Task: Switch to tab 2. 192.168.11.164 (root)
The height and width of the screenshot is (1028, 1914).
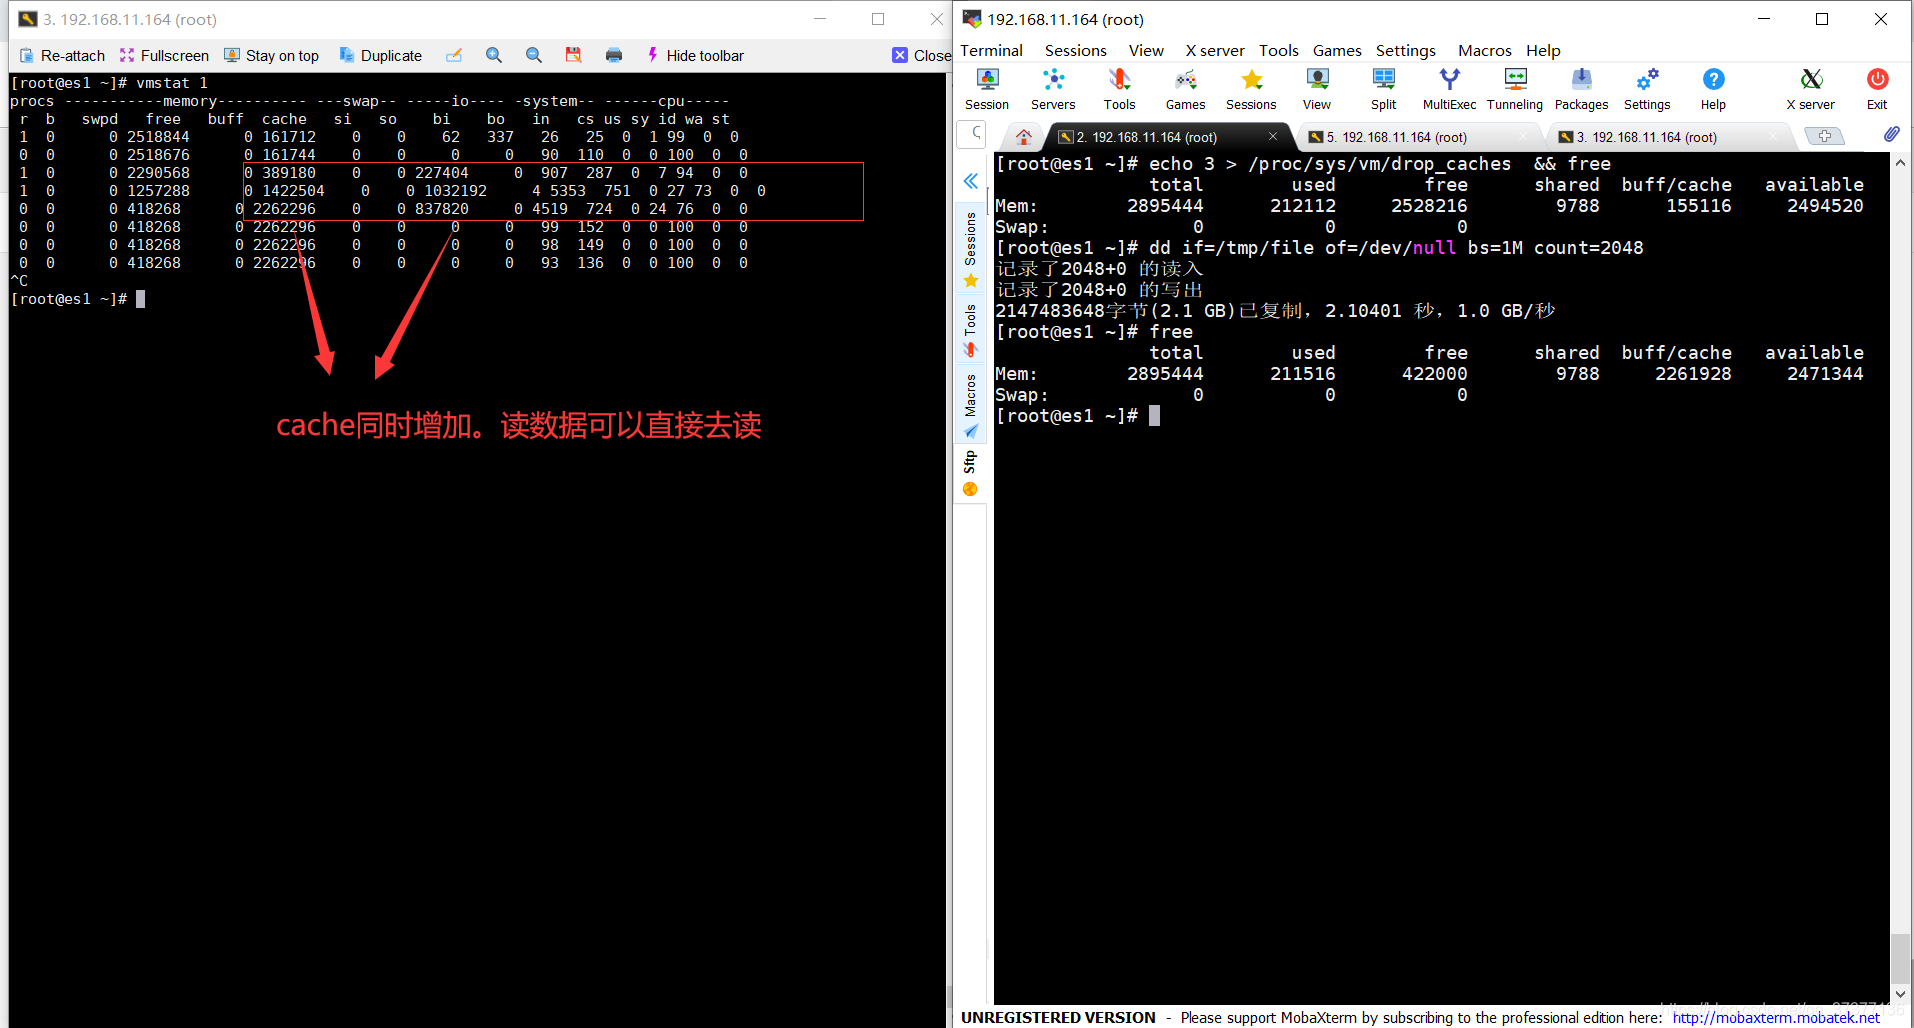Action: pos(1147,137)
